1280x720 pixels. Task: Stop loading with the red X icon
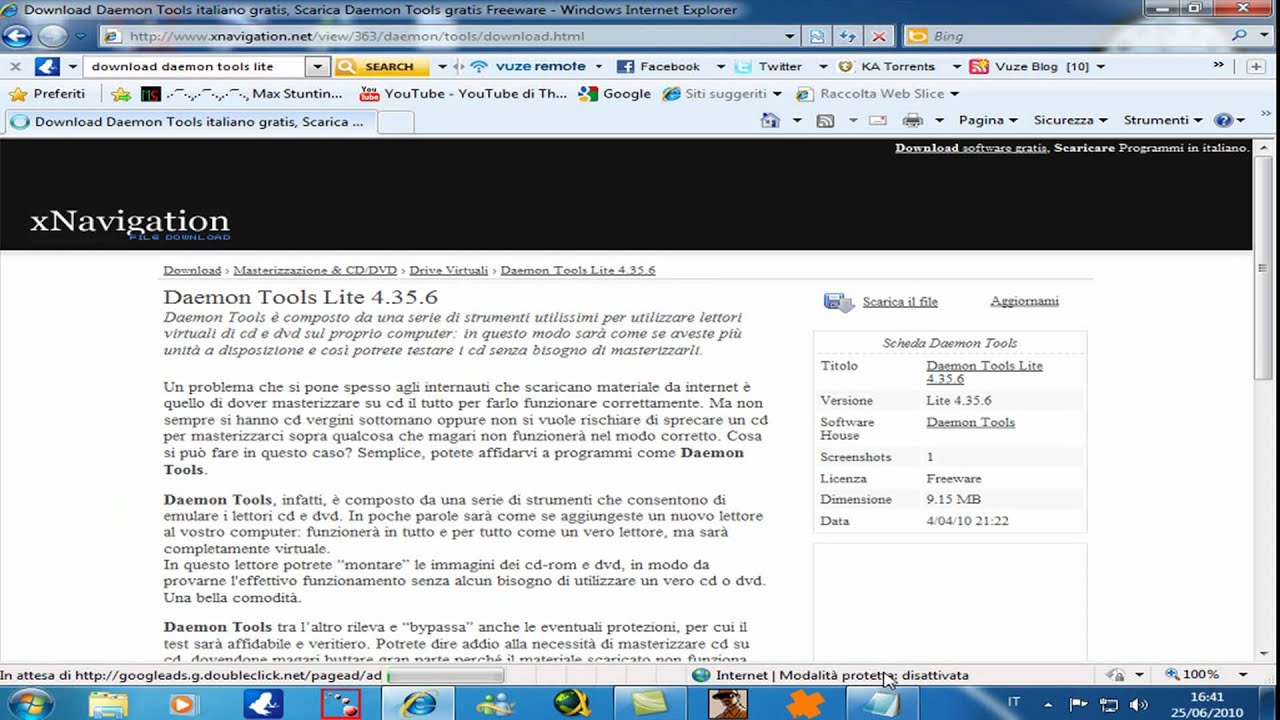[x=879, y=36]
